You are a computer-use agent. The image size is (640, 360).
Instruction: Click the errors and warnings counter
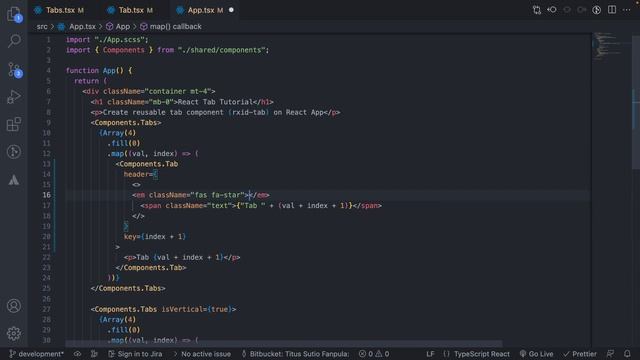(373, 354)
